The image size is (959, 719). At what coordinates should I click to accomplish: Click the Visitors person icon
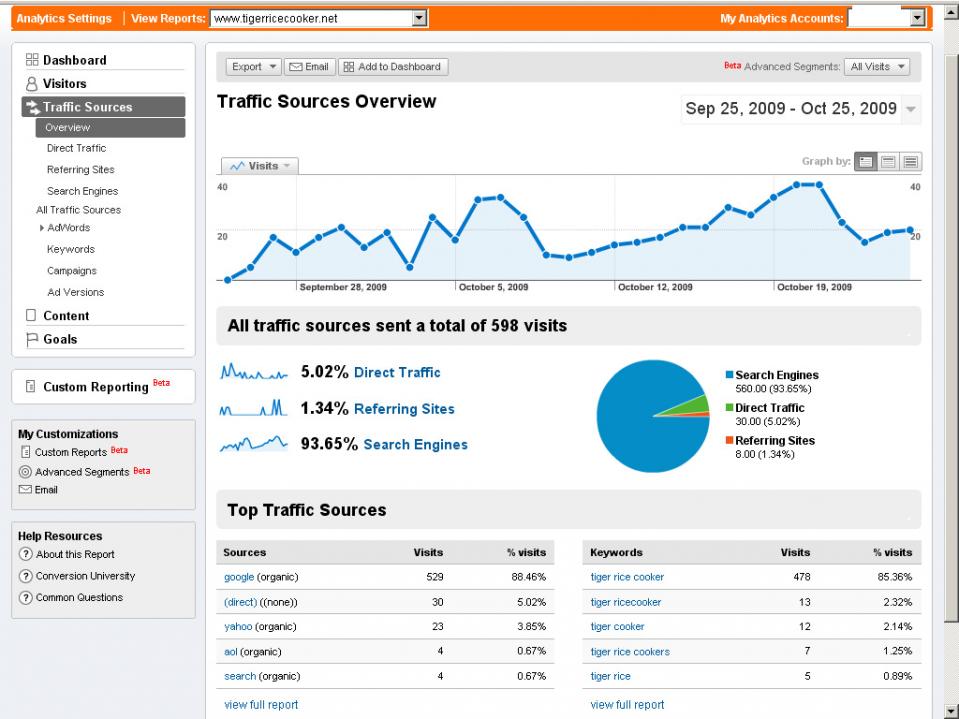pos(31,84)
